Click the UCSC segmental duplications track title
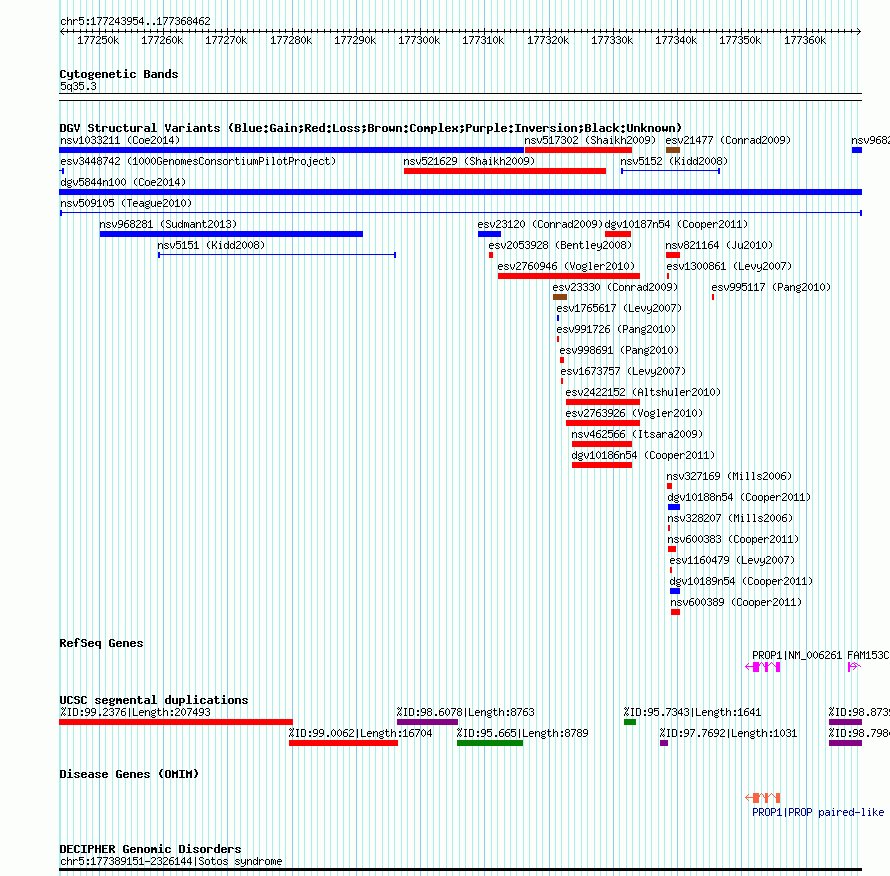This screenshot has height=876, width=890. 154,700
